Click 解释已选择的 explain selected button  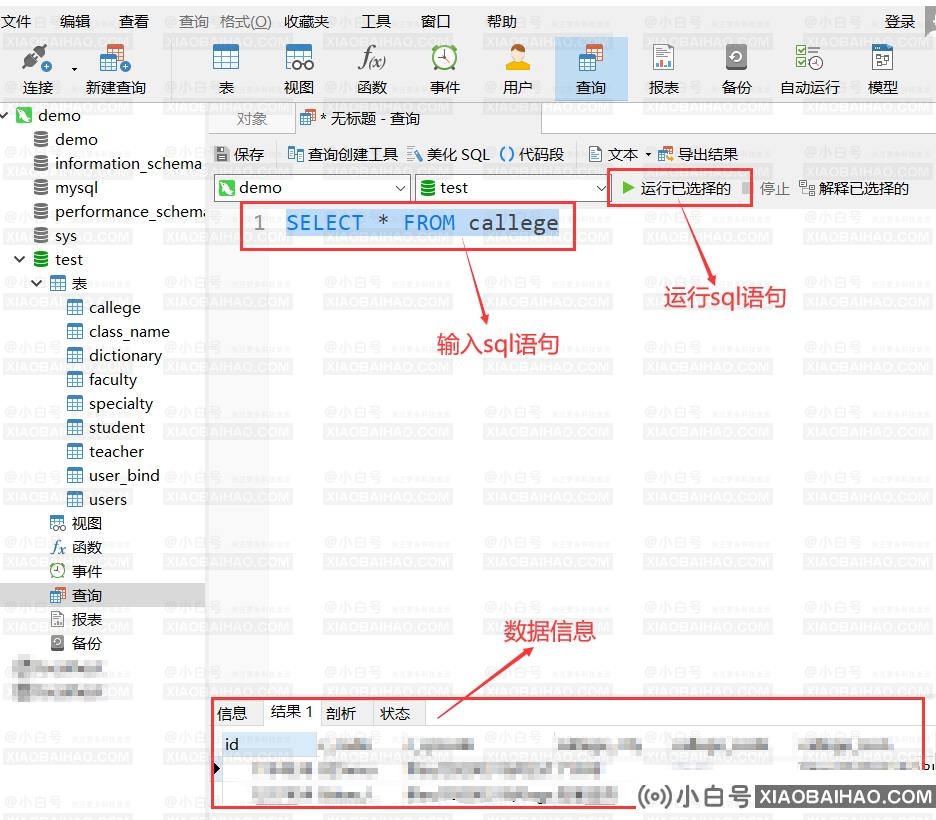[854, 189]
